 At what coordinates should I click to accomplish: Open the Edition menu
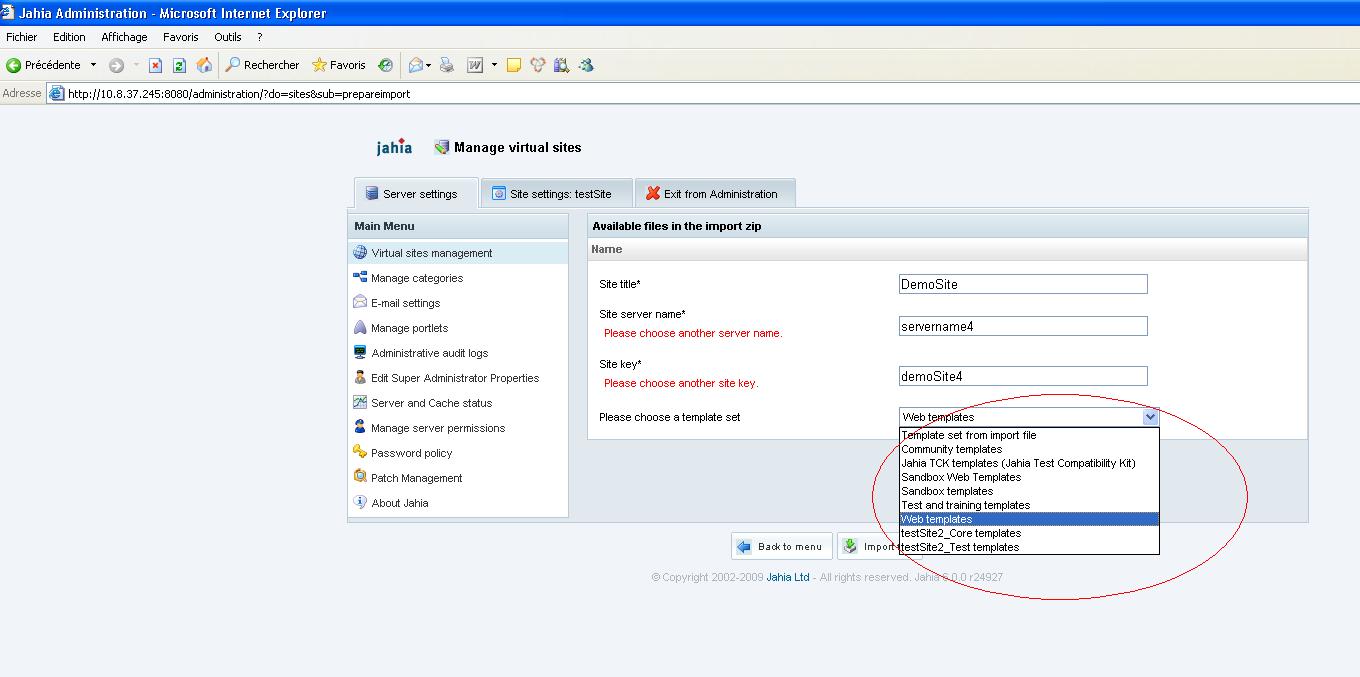[x=69, y=37]
